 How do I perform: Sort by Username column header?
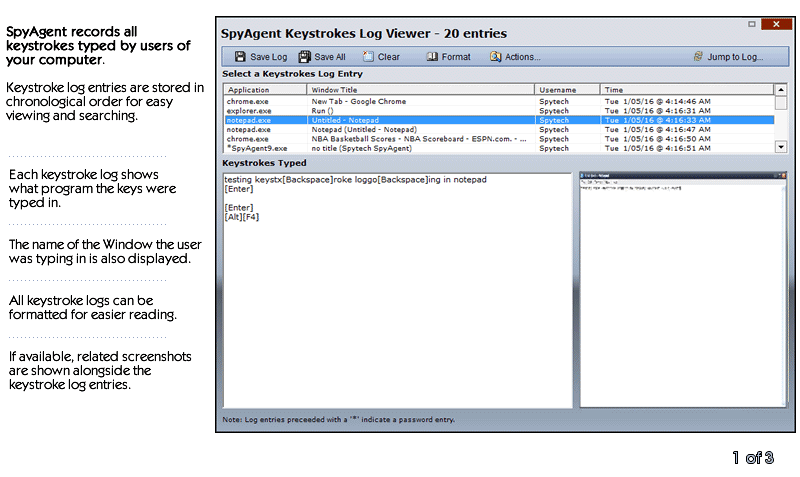(x=567, y=90)
